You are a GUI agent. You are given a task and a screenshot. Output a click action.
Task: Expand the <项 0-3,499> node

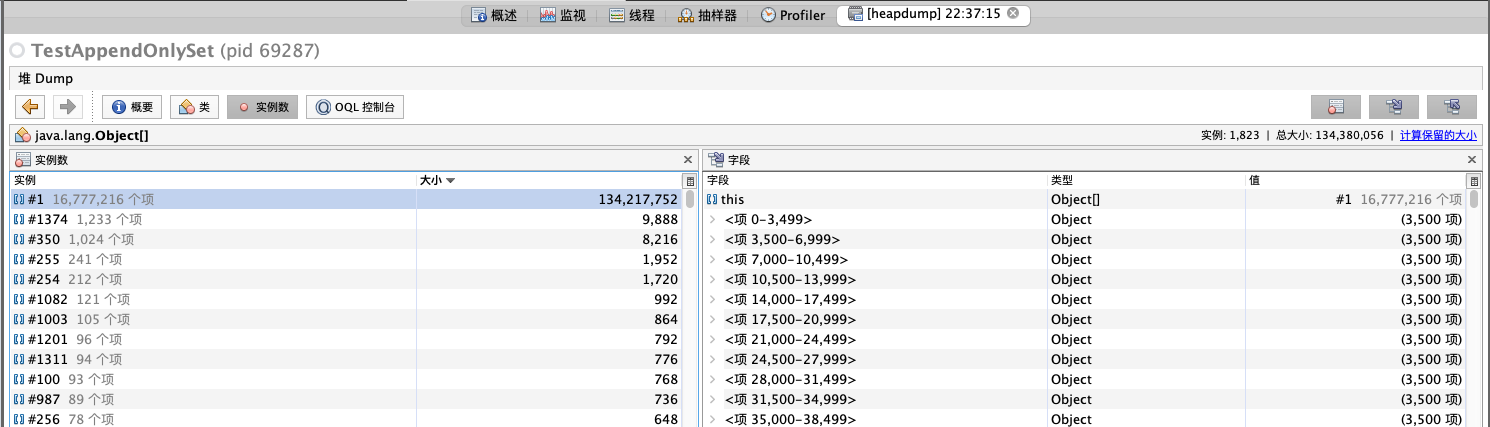pos(713,219)
